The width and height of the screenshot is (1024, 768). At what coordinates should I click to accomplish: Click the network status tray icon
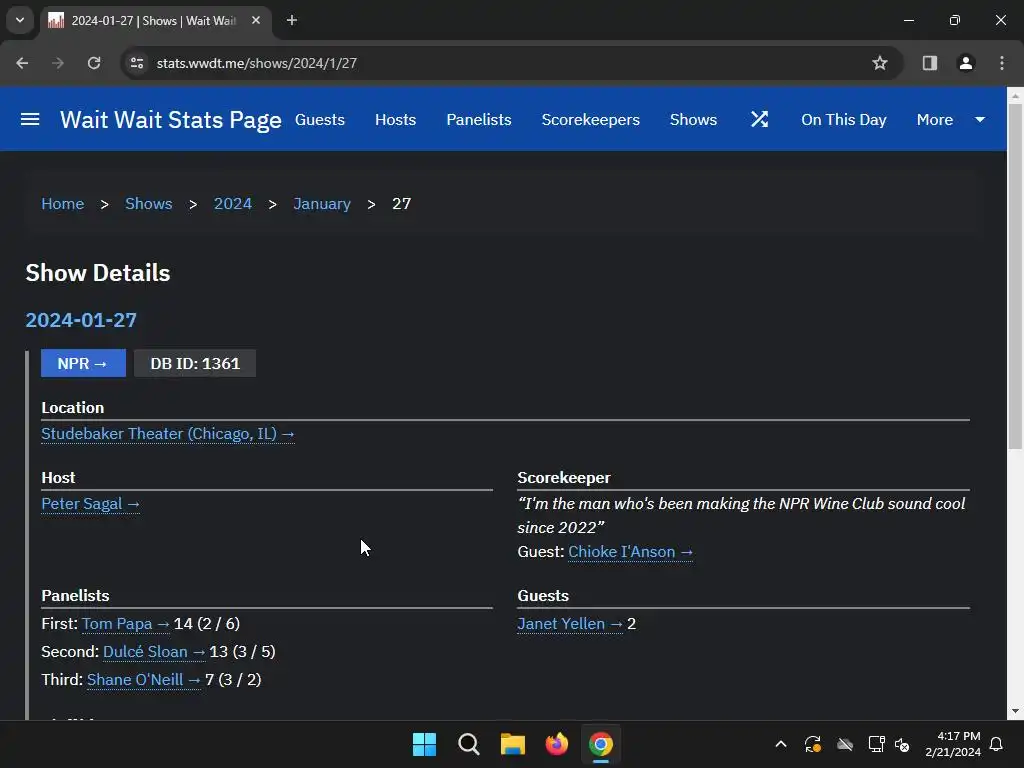pyautogui.click(x=876, y=744)
